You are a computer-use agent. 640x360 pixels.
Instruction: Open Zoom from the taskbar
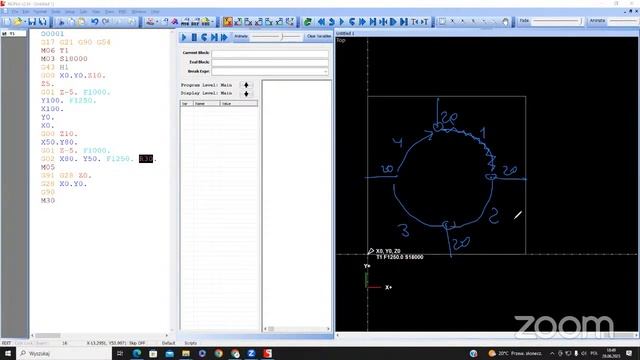click(251, 353)
